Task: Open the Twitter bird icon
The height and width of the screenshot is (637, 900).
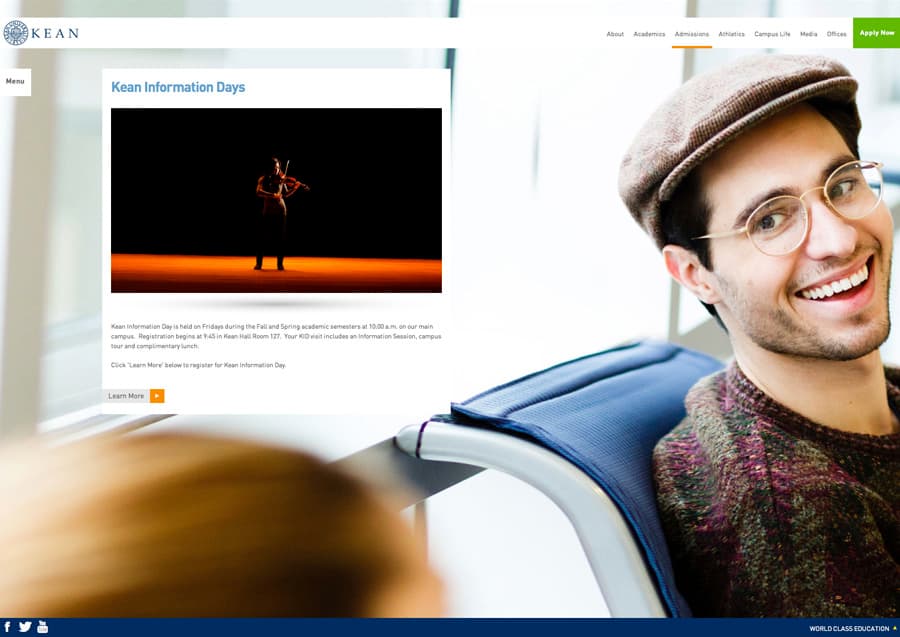Action: point(25,627)
